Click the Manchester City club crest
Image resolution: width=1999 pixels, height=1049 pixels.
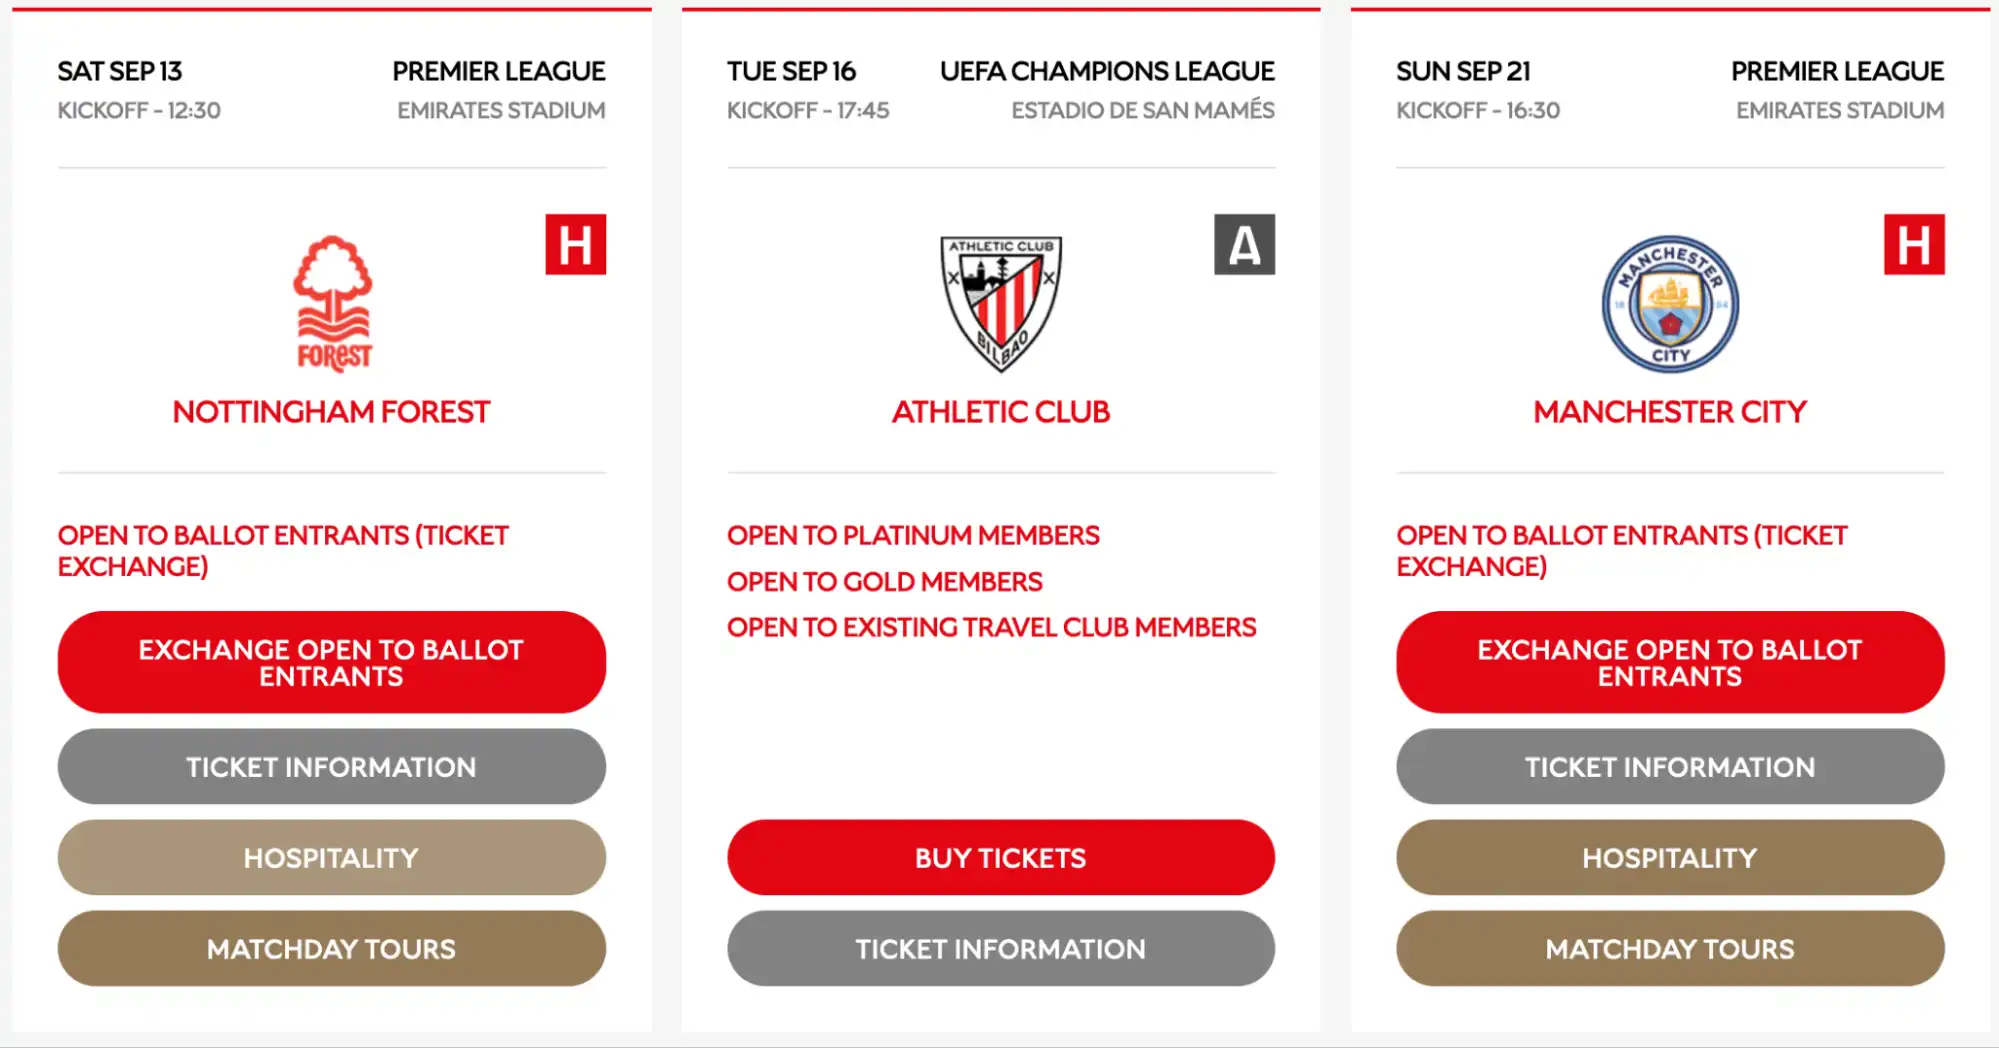point(1668,302)
